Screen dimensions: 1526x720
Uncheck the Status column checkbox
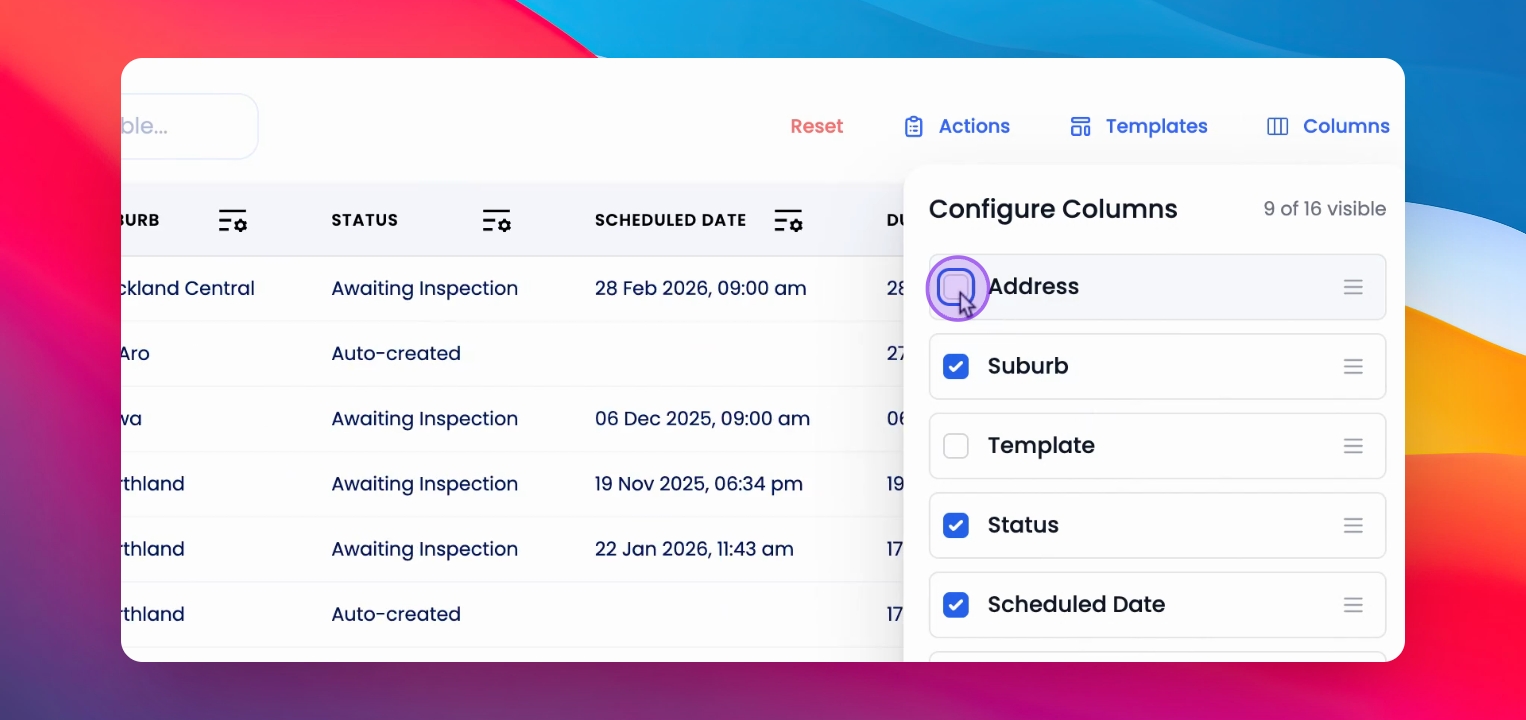tap(956, 525)
